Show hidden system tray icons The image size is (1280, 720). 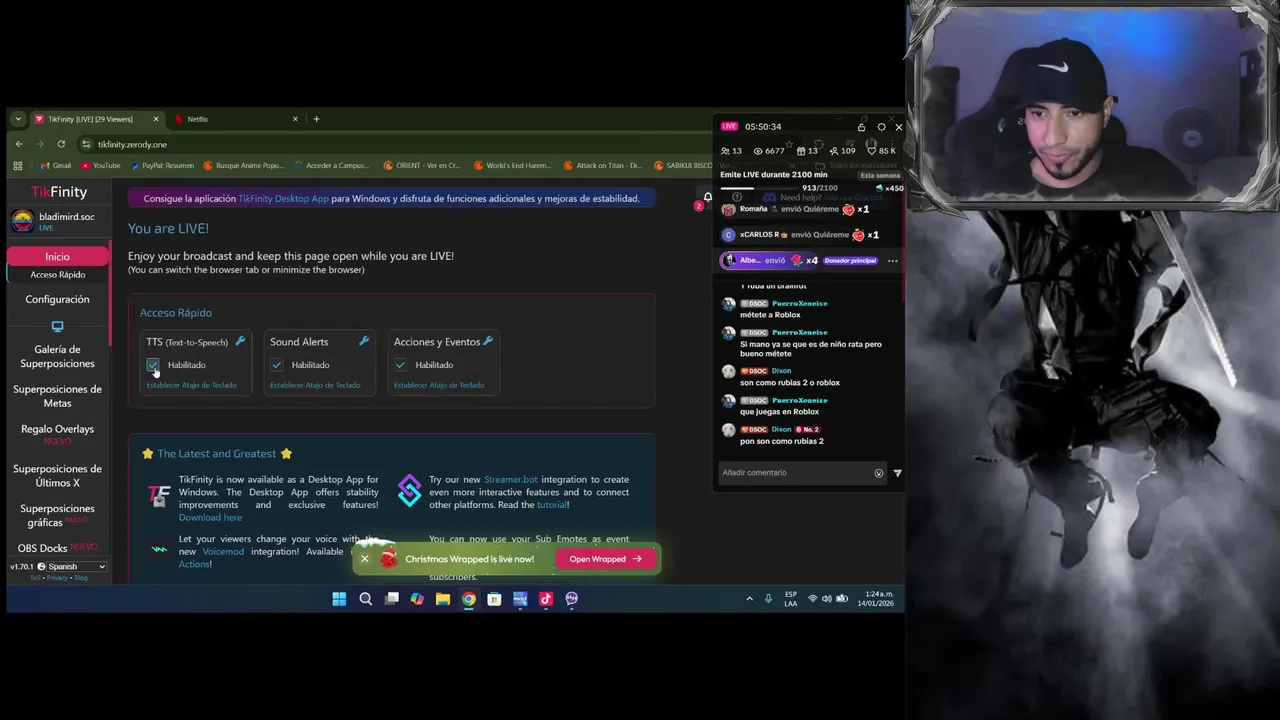749,599
